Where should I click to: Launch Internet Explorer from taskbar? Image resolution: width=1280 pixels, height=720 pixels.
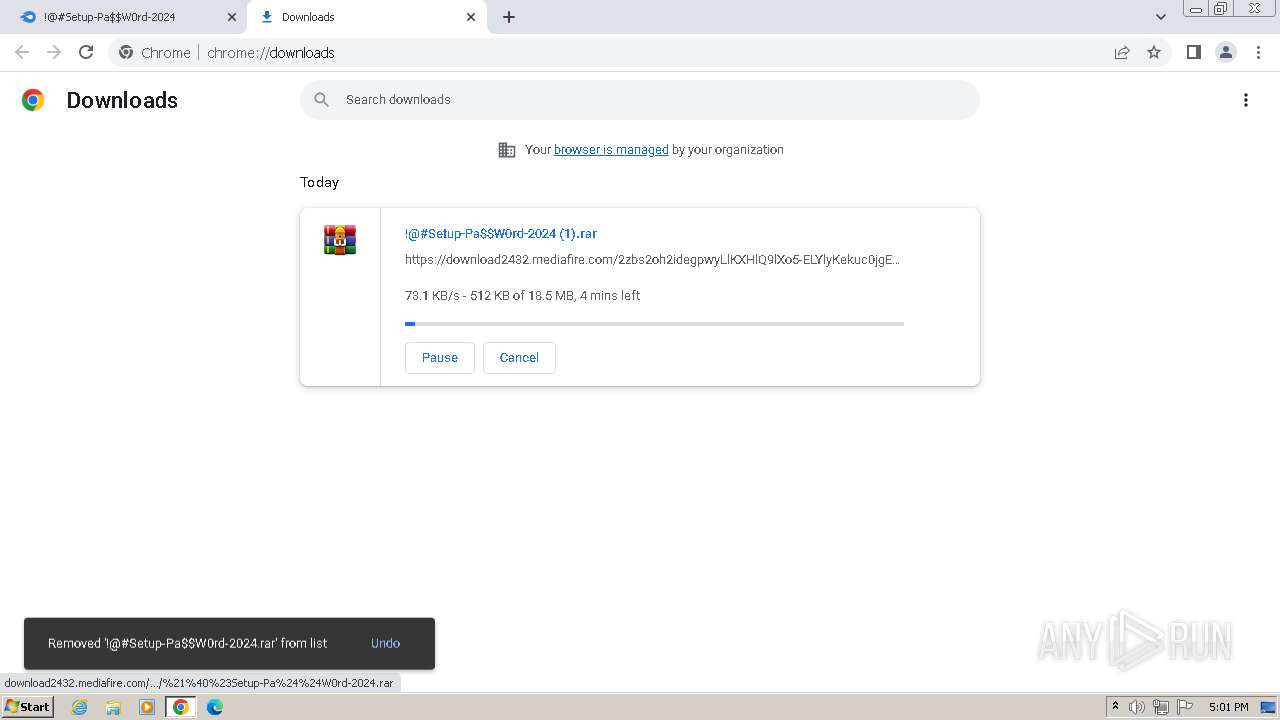80,707
